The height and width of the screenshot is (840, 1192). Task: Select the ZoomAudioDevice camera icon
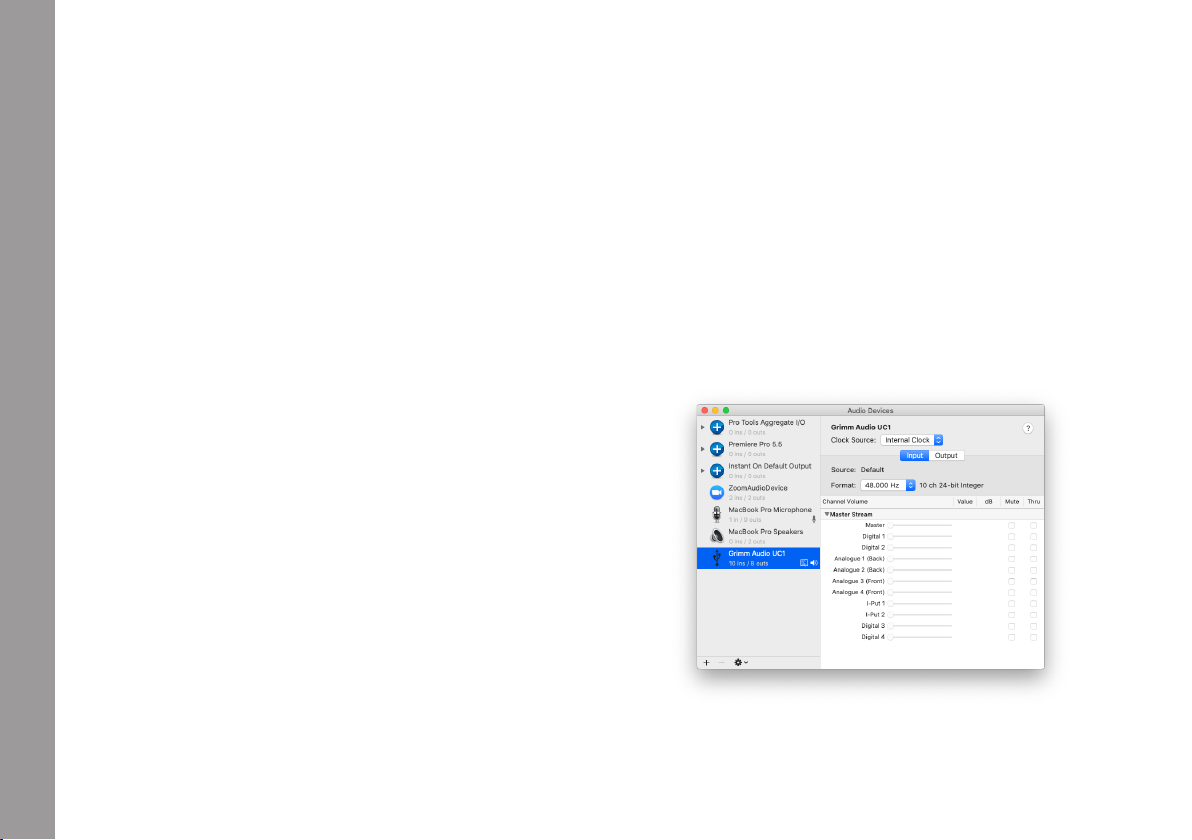coord(716,493)
